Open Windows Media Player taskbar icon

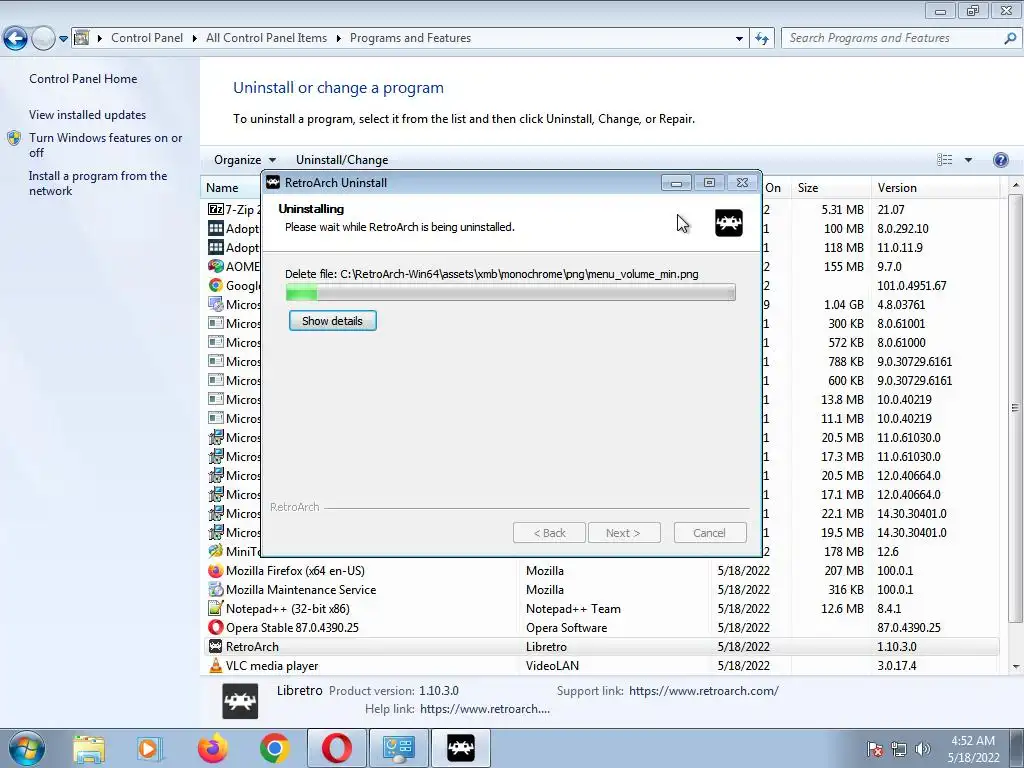148,748
